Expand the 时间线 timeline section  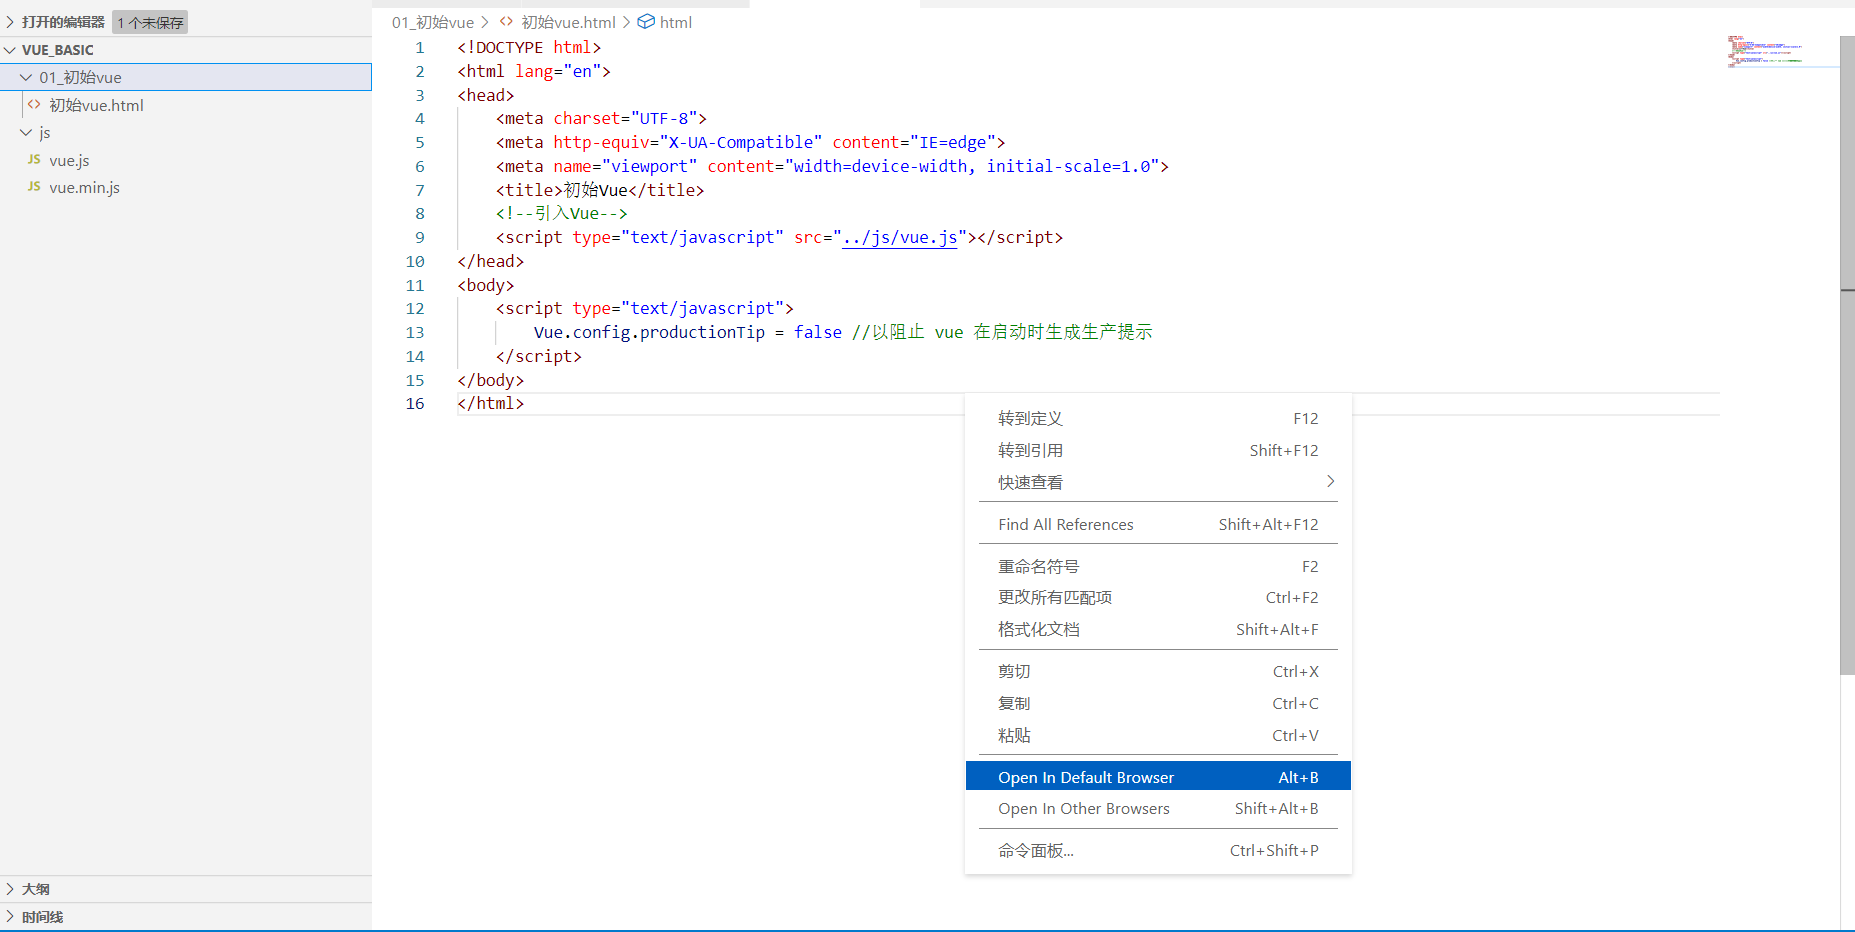[10, 917]
